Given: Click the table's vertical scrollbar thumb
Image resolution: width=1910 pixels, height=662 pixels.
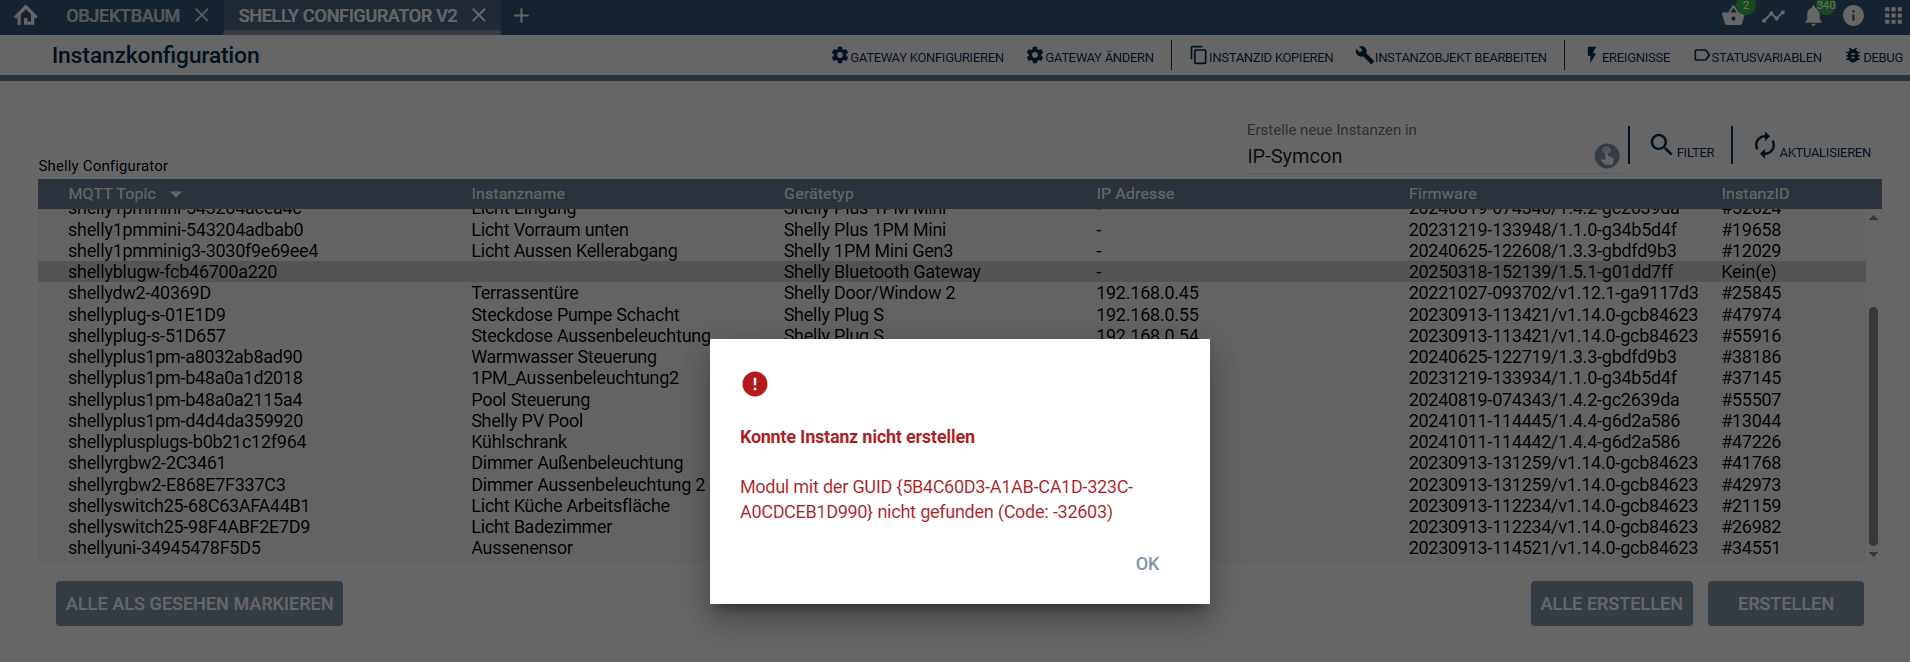Looking at the screenshot, I should (x=1873, y=427).
